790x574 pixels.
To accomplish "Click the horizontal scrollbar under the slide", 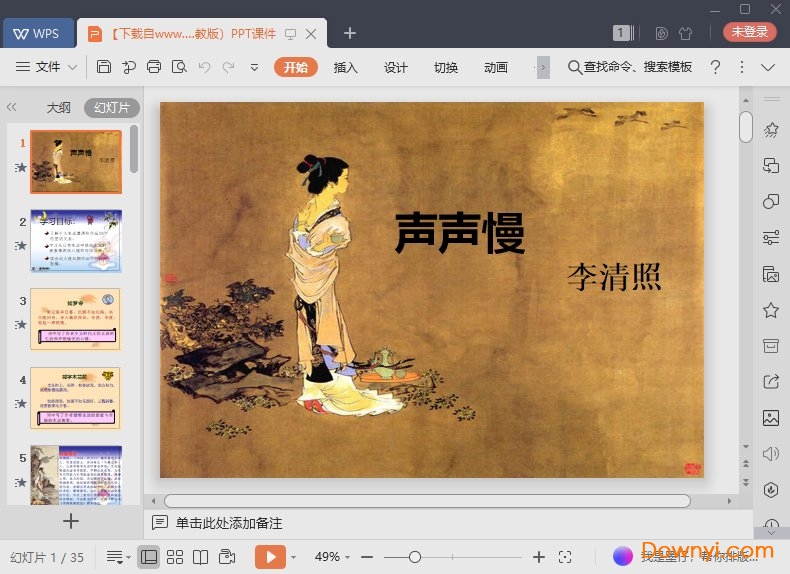I will pos(427,501).
